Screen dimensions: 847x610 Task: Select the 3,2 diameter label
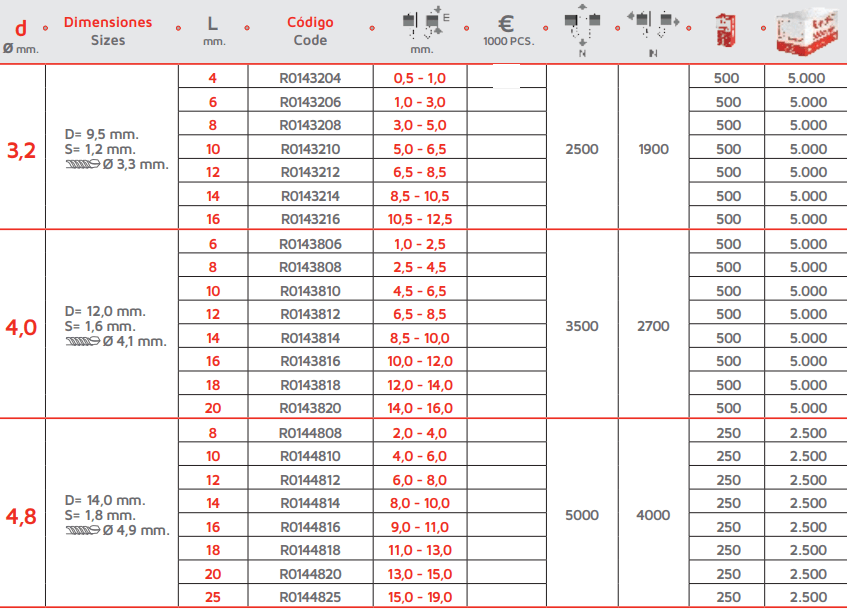(21, 150)
